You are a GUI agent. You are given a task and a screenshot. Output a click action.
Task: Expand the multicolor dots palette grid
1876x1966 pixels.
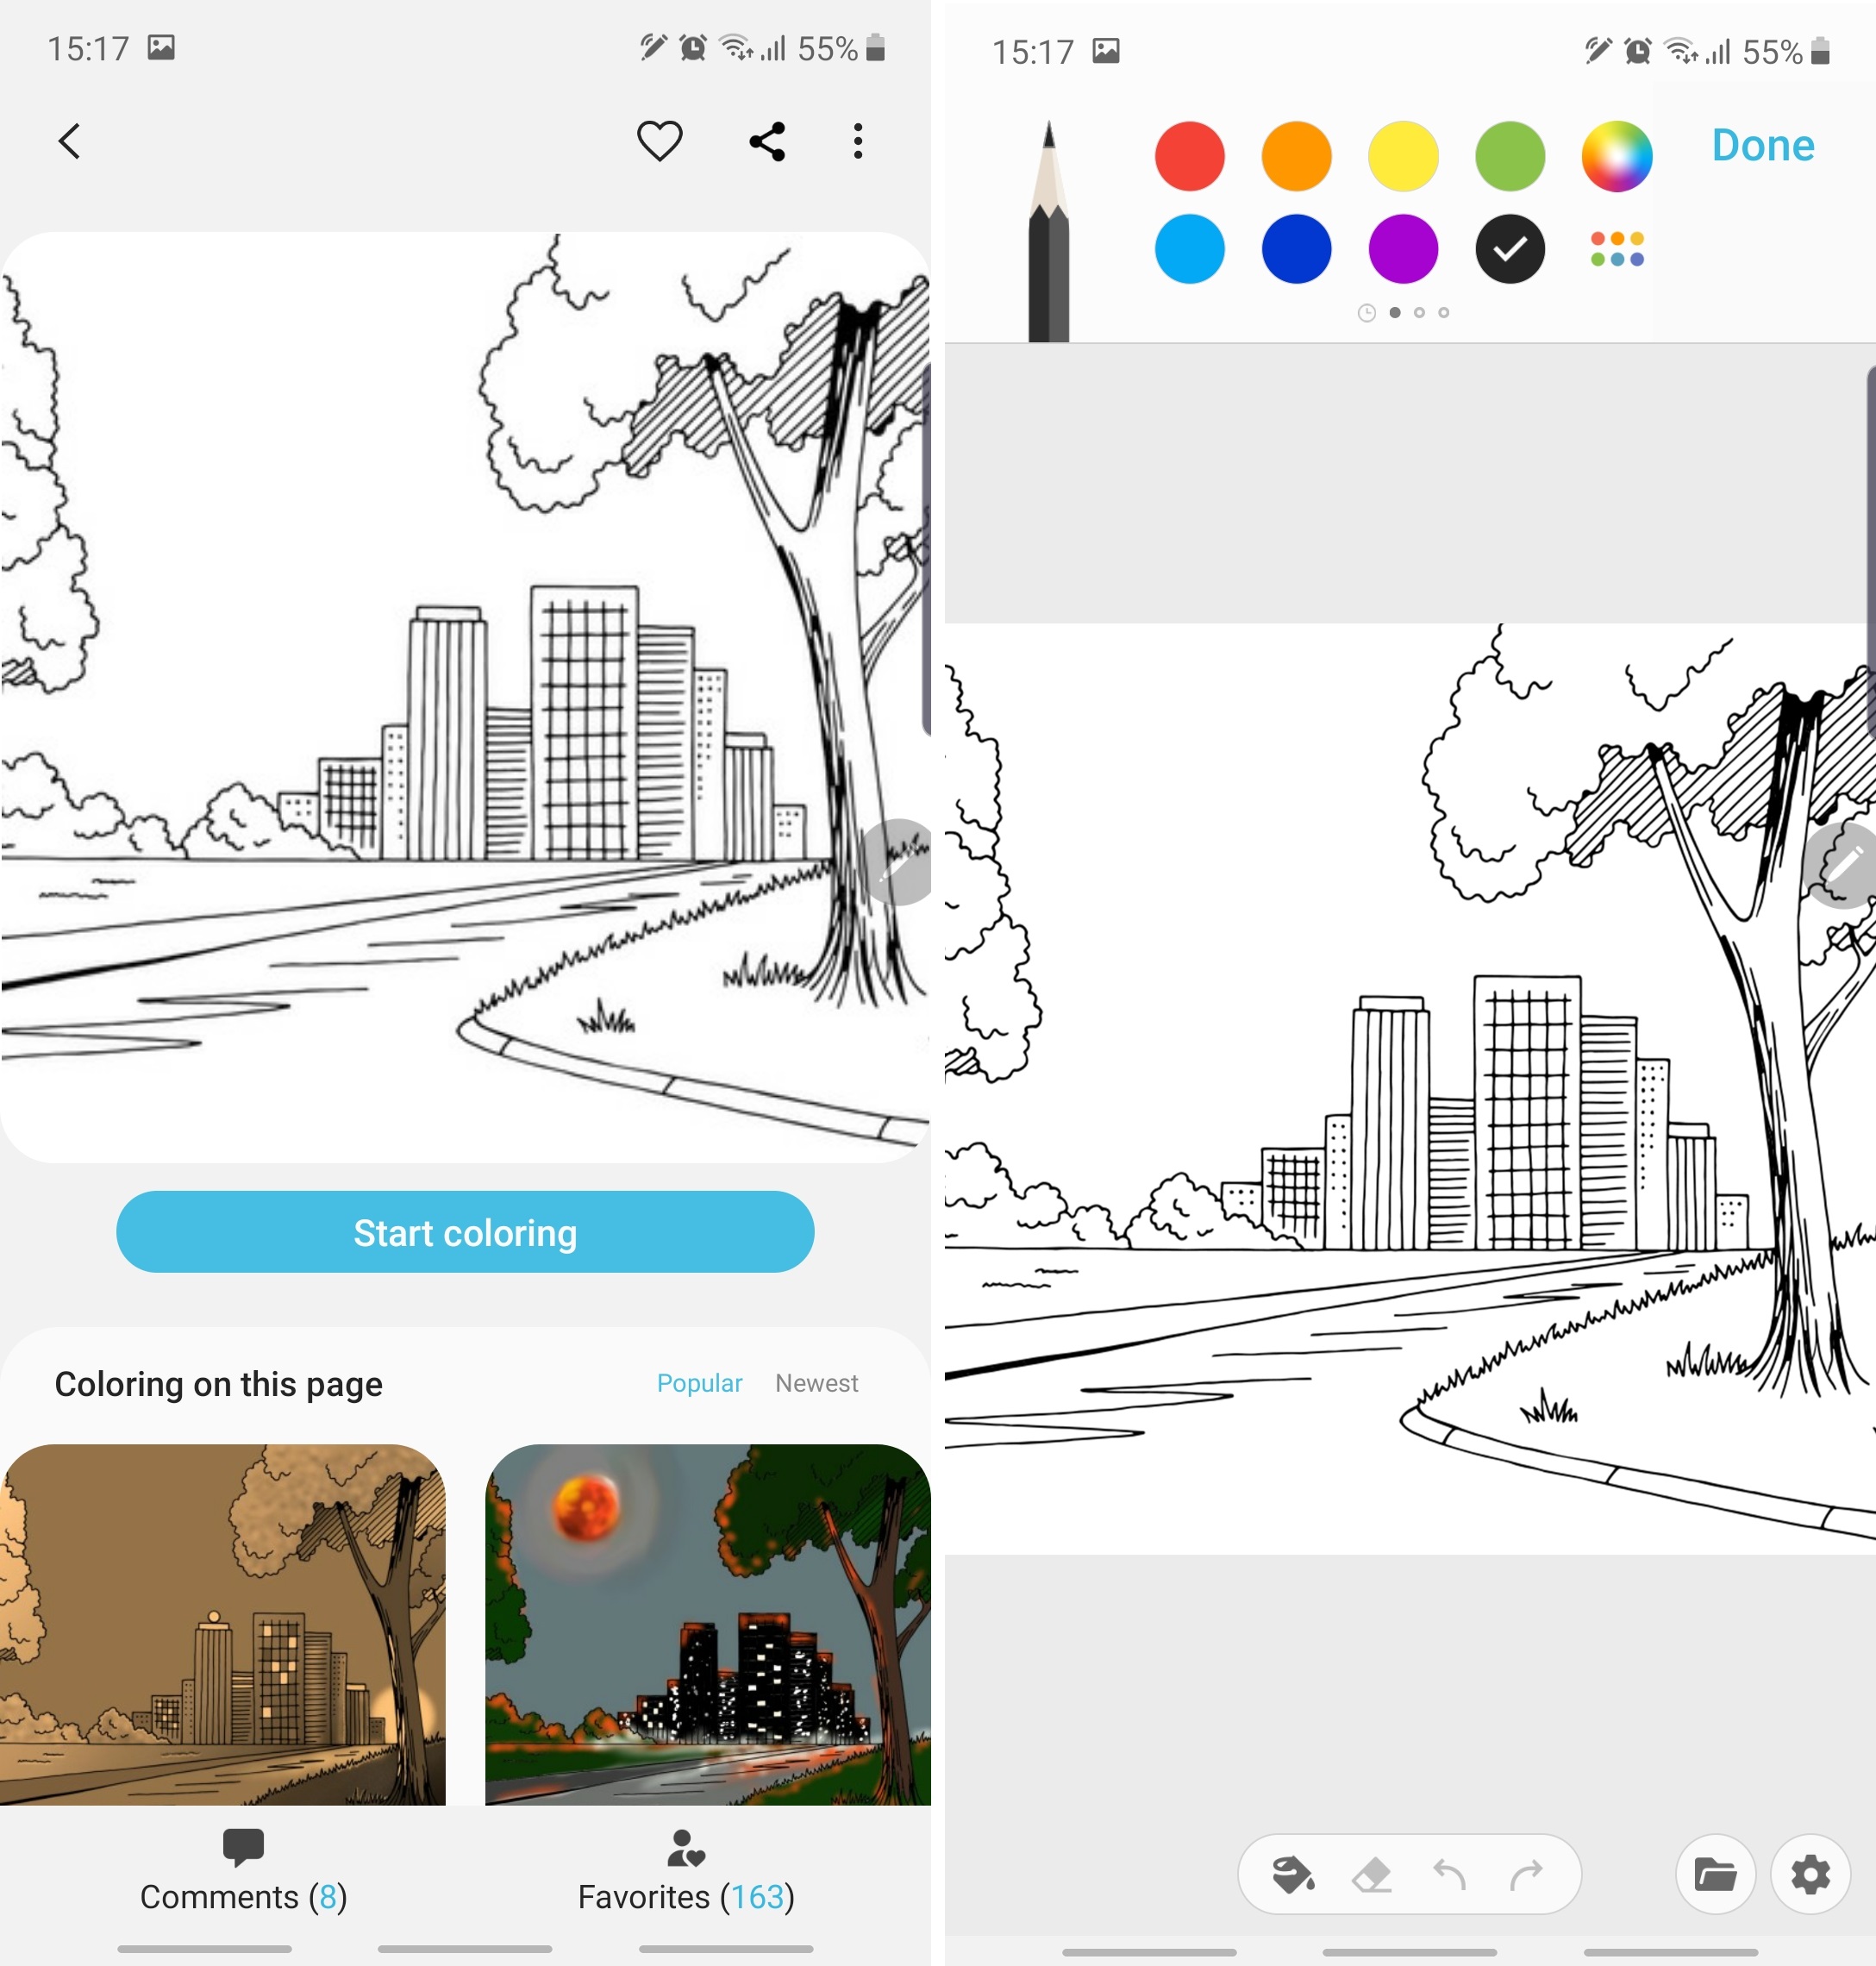coord(1616,249)
